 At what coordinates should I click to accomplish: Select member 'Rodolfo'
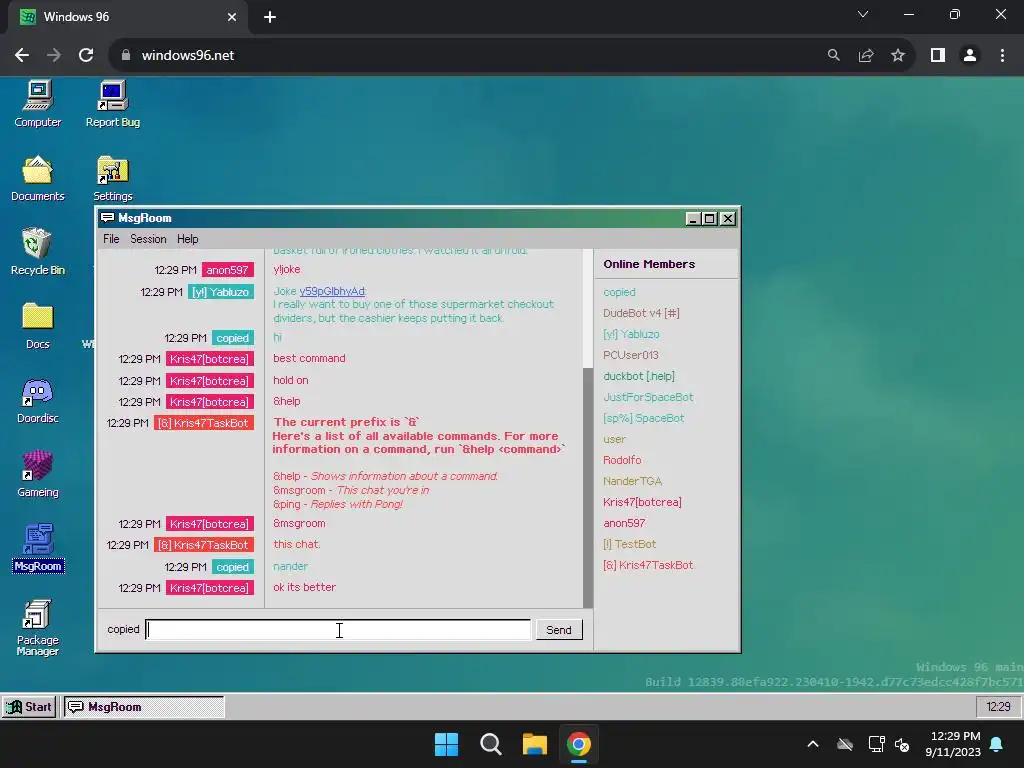pyautogui.click(x=622, y=460)
